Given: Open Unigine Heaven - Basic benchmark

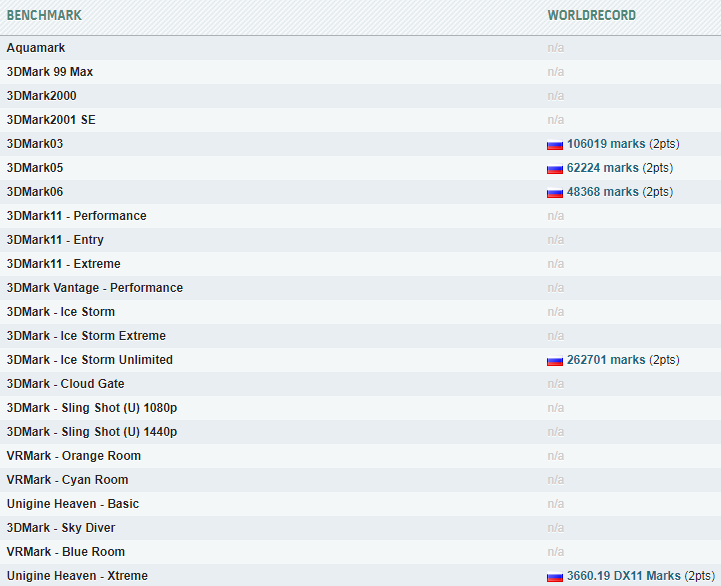Looking at the screenshot, I should tap(72, 504).
